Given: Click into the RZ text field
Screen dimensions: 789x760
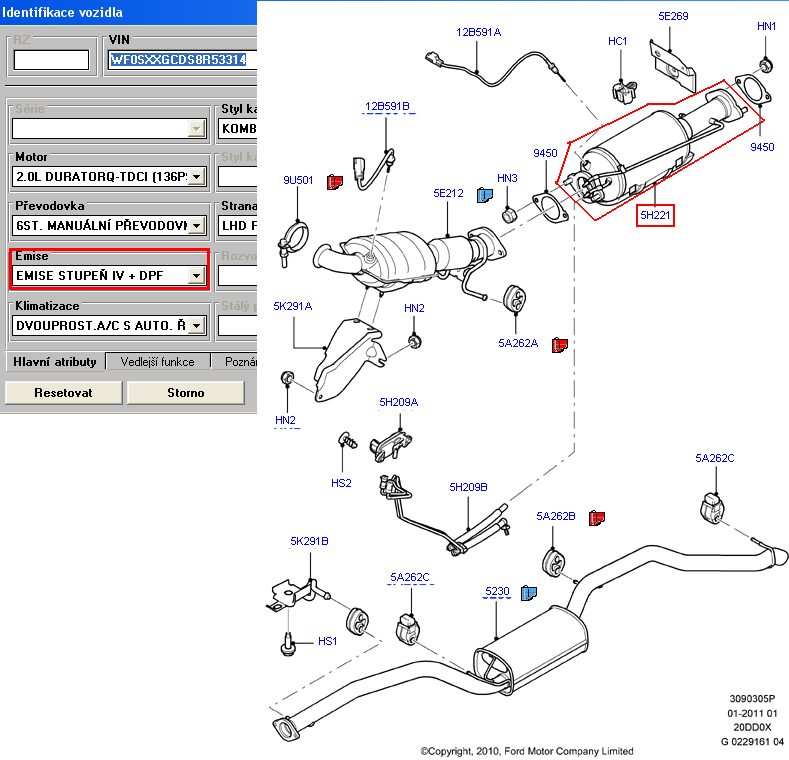Looking at the screenshot, I should tap(51, 60).
